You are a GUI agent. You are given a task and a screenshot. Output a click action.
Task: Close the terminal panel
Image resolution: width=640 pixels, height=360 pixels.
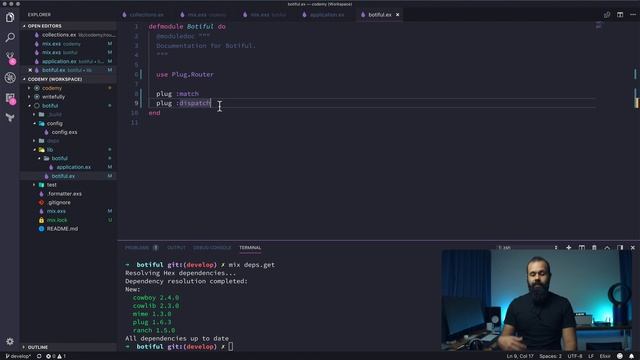click(633, 248)
